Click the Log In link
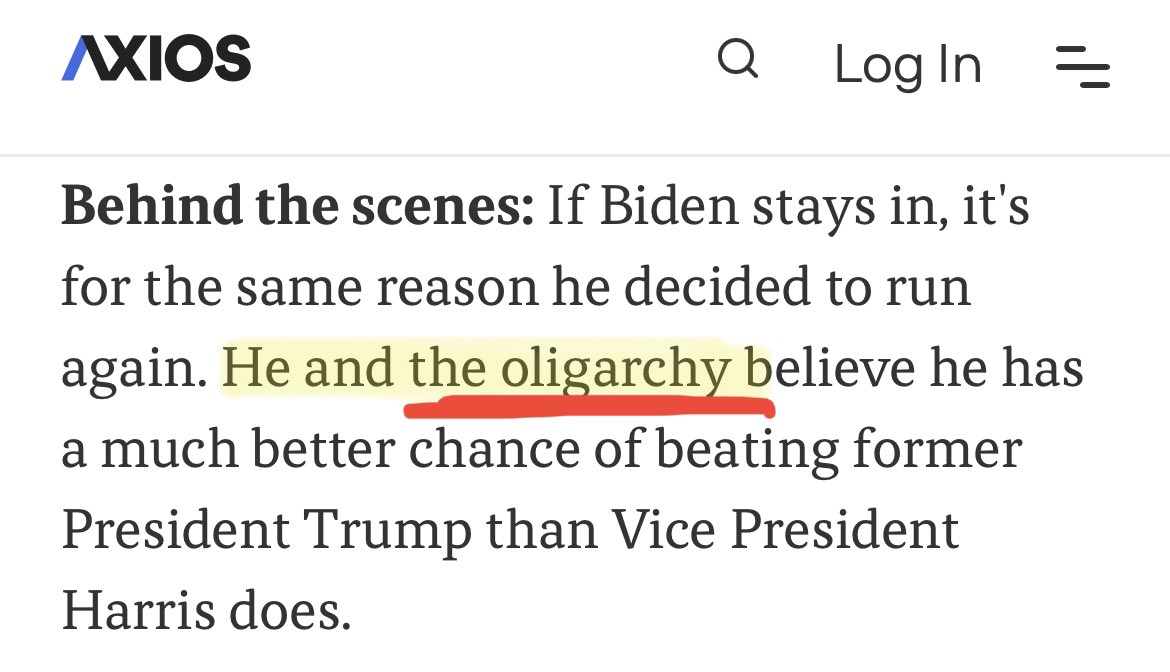The height and width of the screenshot is (672, 1170). pyautogui.click(x=907, y=65)
